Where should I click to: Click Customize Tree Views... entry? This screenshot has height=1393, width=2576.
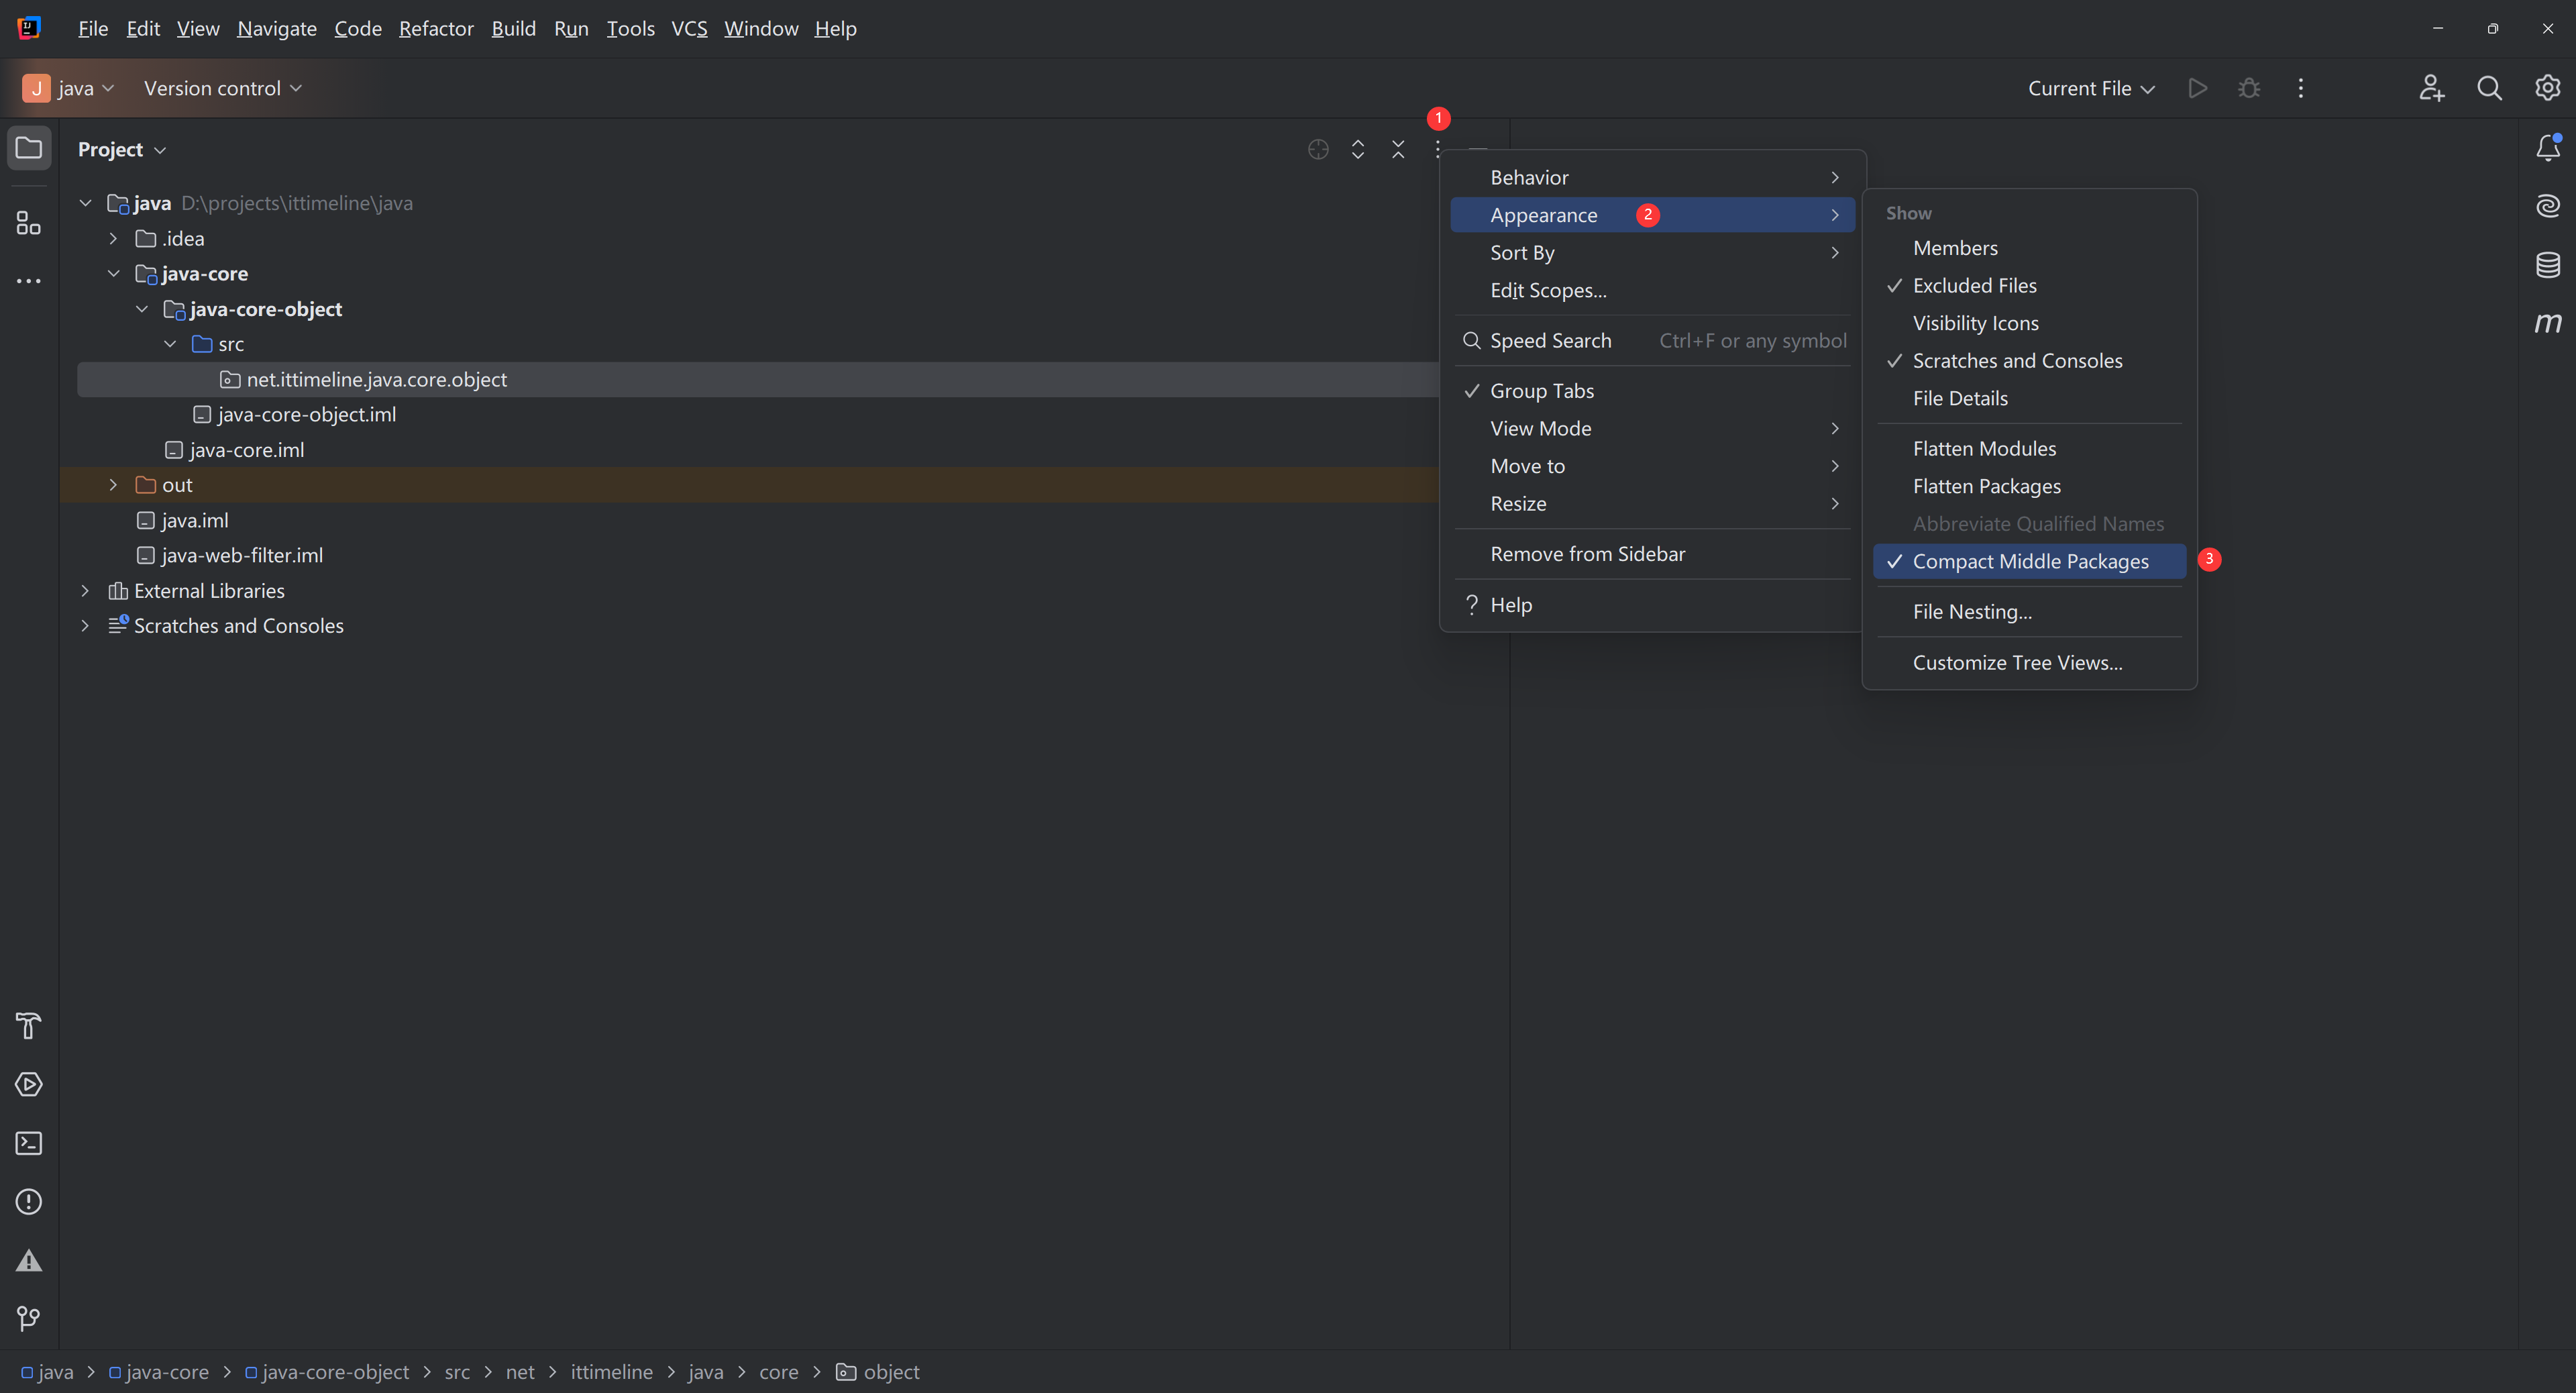pyautogui.click(x=2017, y=663)
